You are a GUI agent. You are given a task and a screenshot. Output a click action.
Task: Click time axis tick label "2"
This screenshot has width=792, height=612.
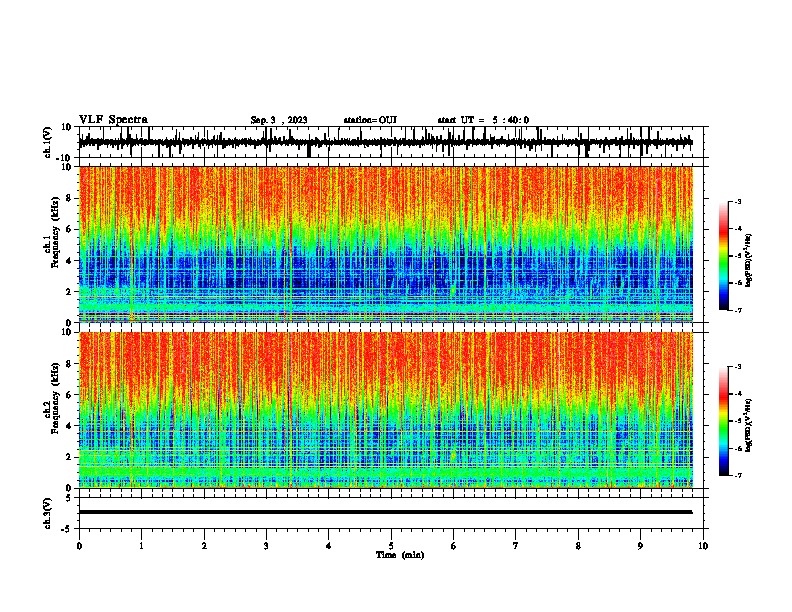click(204, 546)
